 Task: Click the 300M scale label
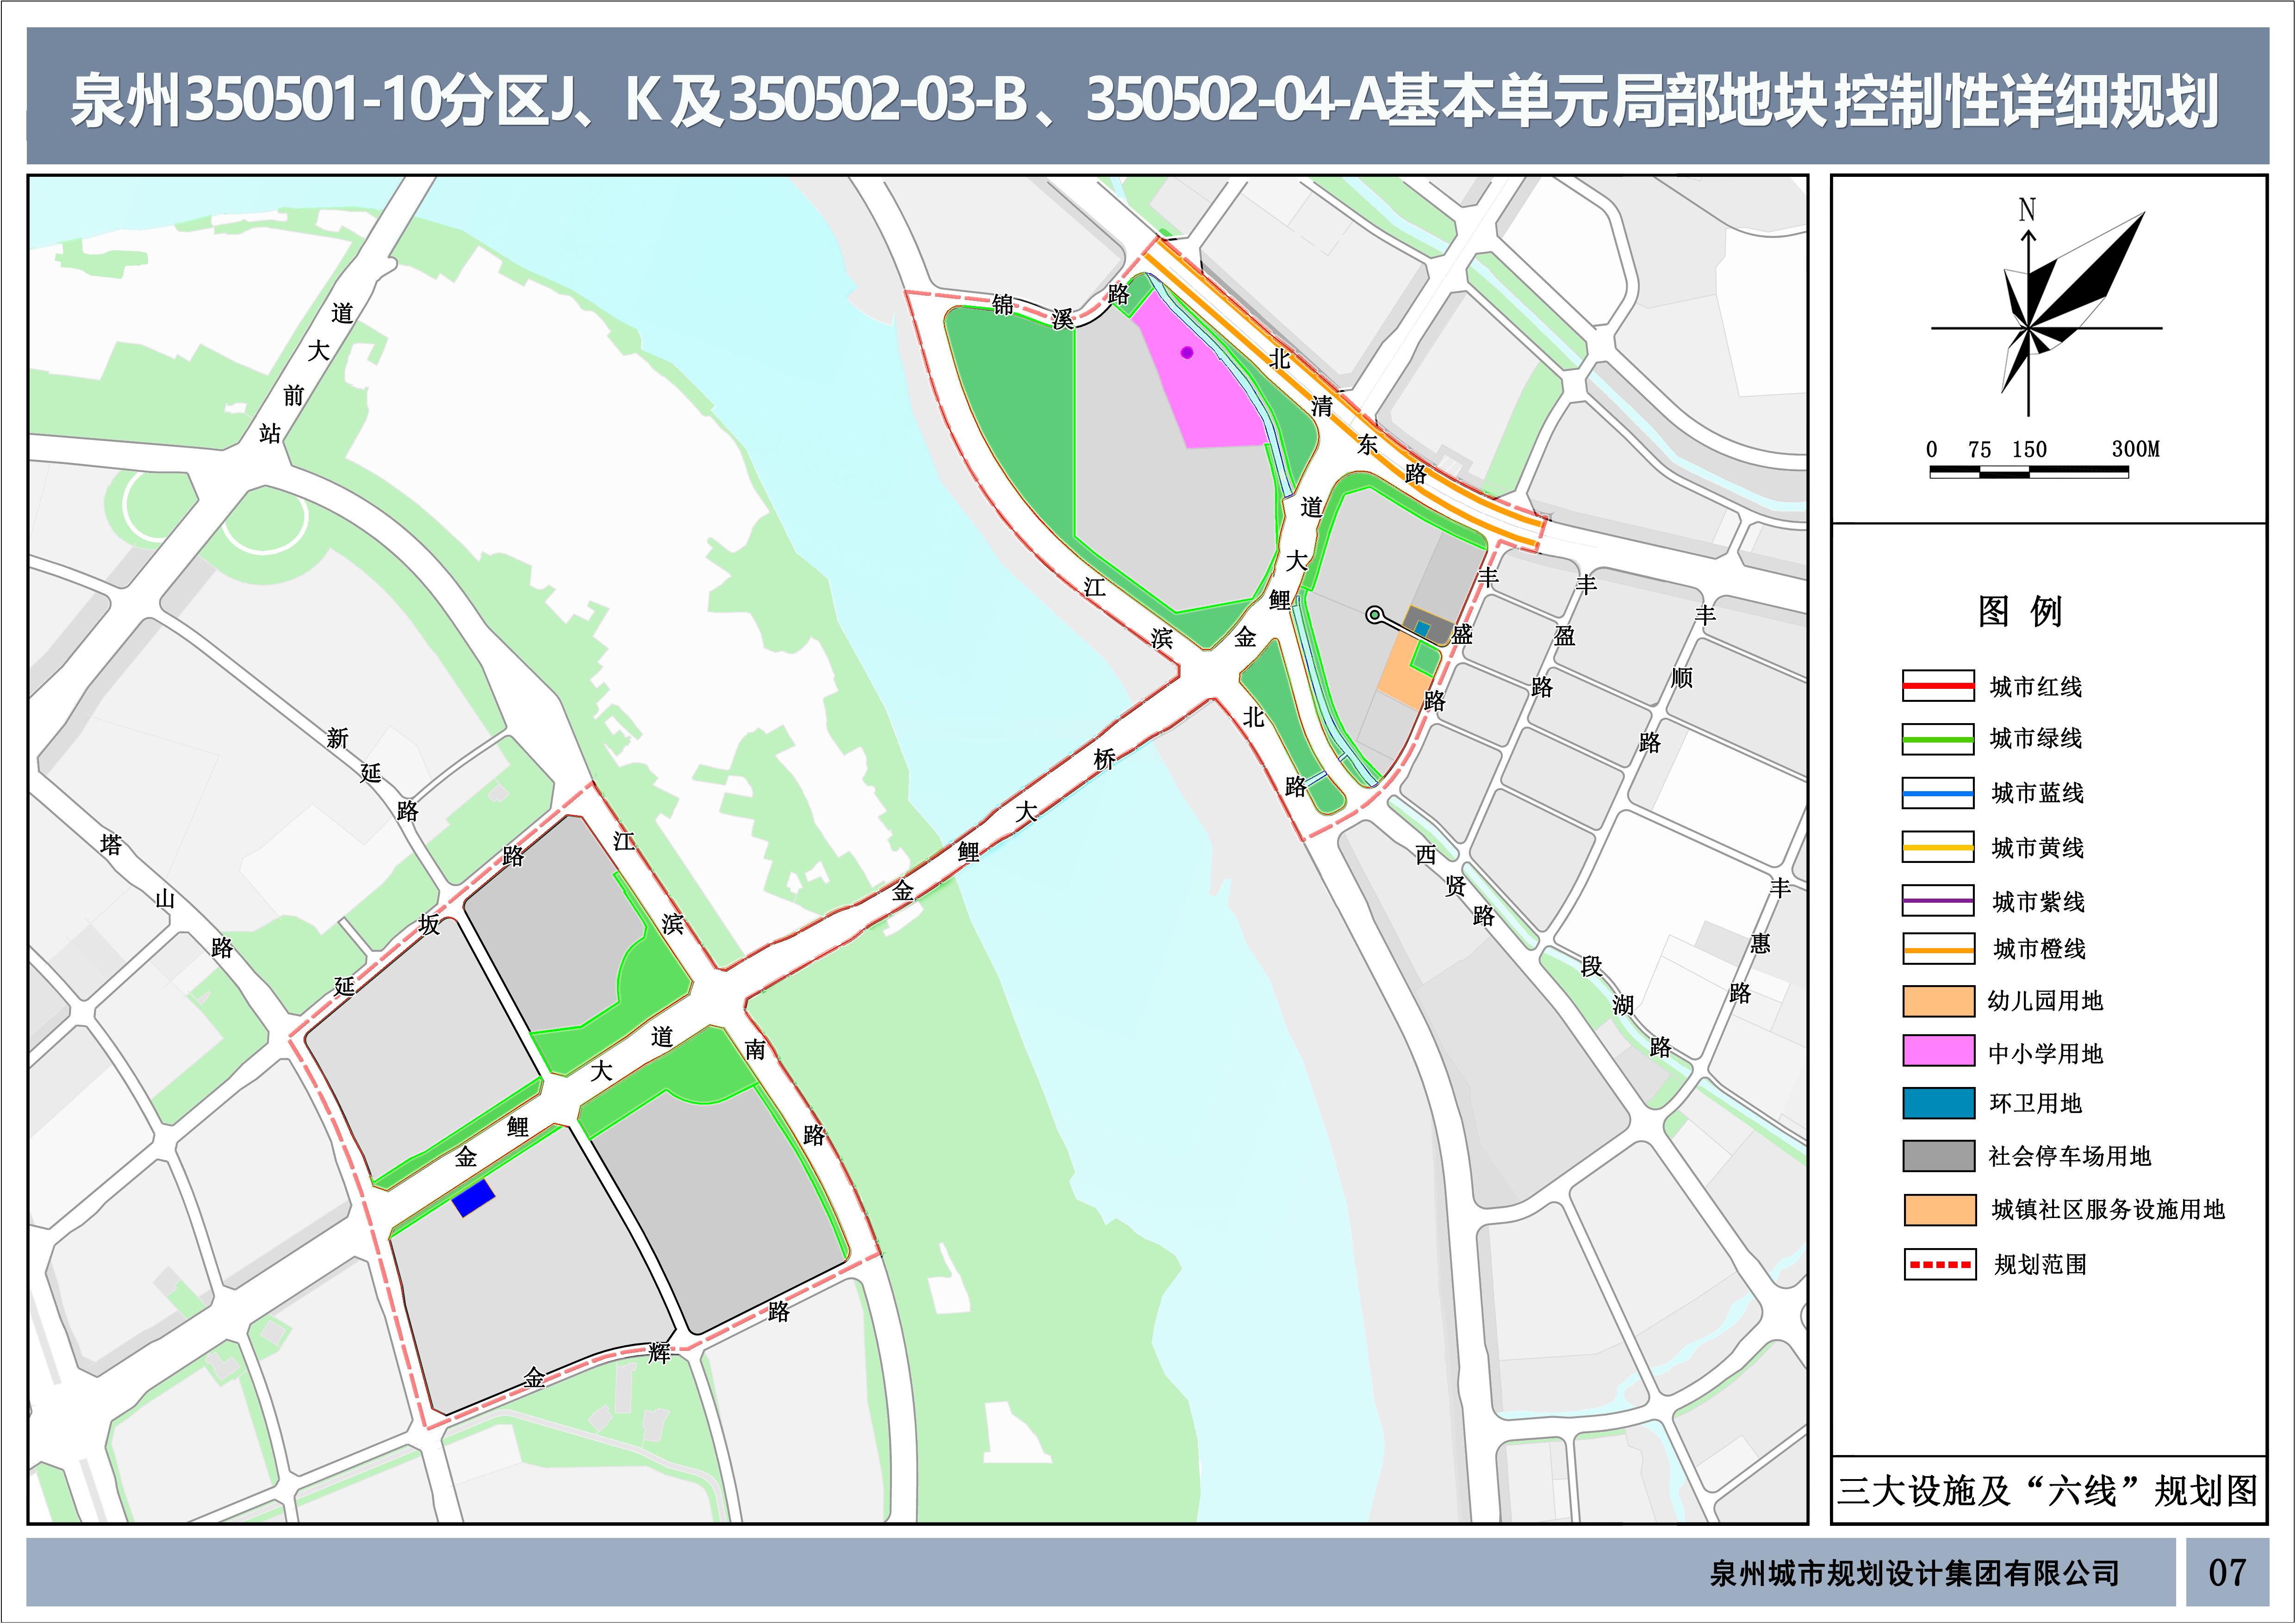pos(2136,449)
